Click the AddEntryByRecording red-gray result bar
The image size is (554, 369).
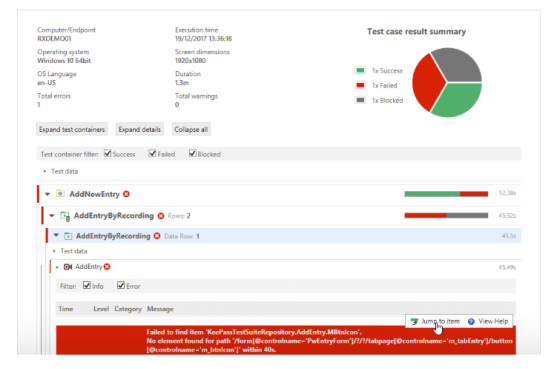tap(446, 216)
